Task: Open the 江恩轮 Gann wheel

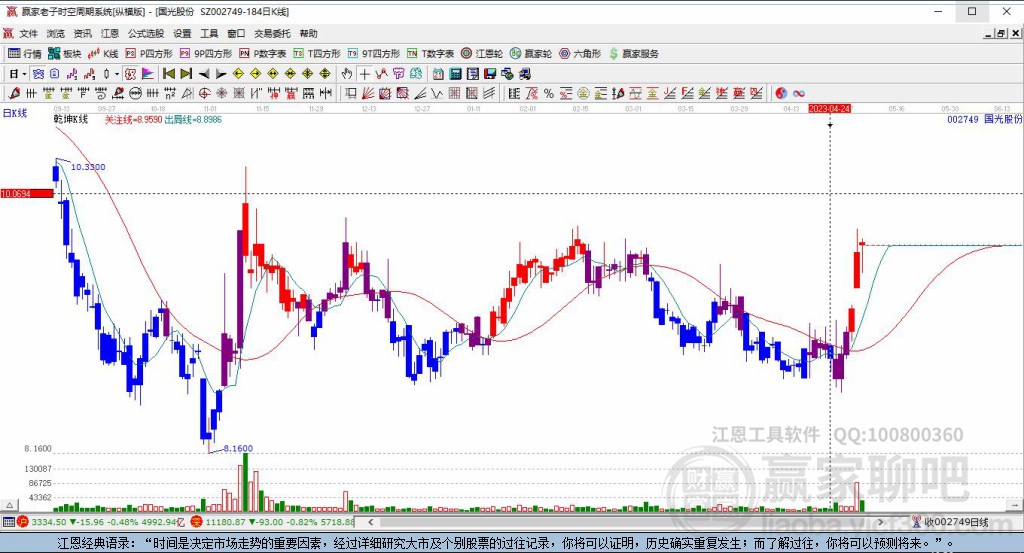Action: (x=482, y=54)
